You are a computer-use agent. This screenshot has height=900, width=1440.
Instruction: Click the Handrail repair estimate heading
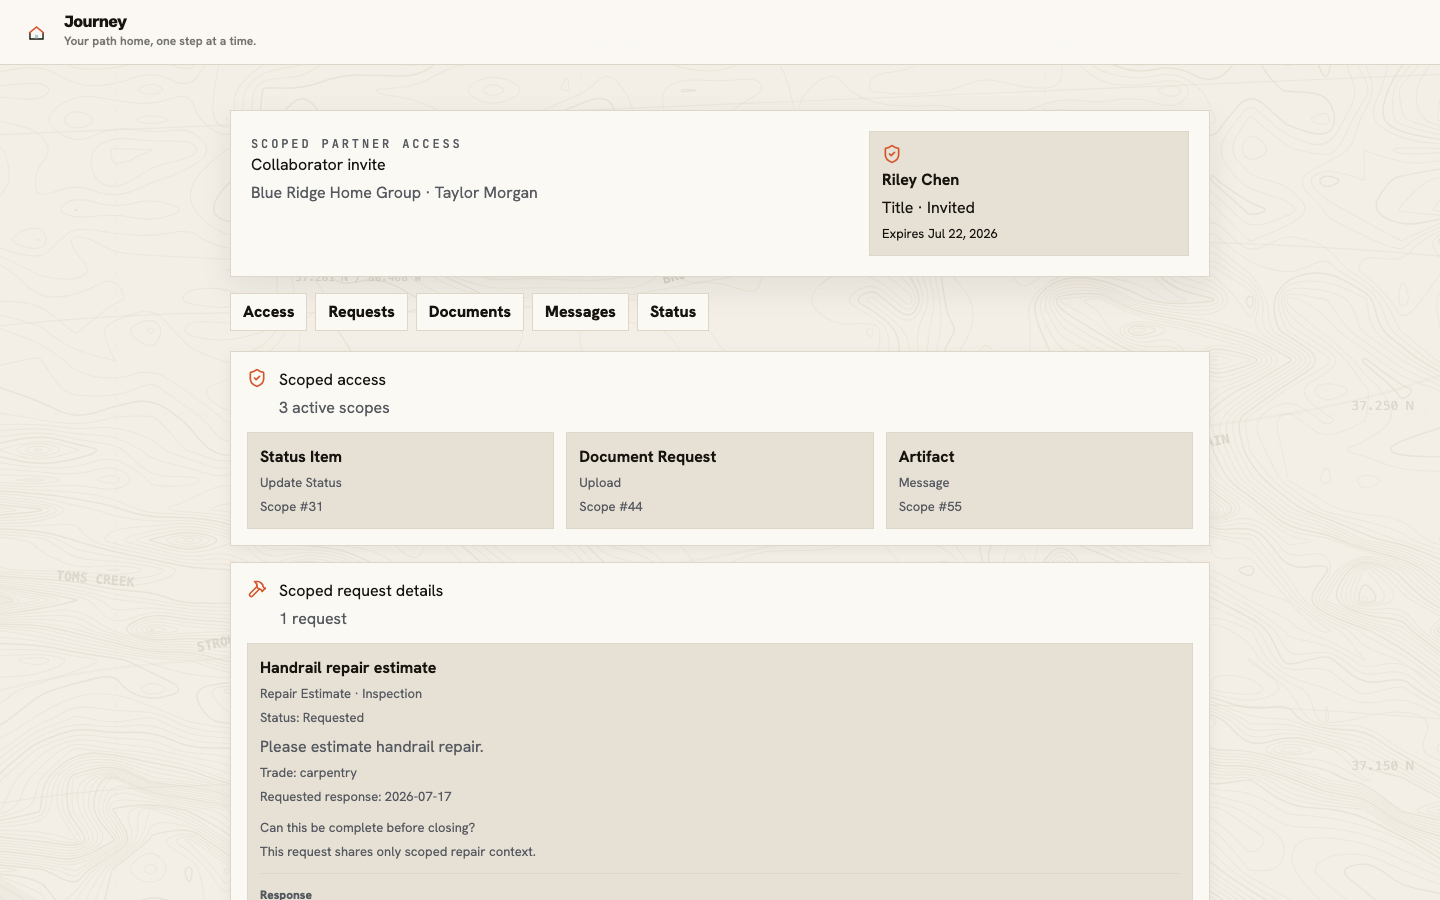[x=348, y=667]
